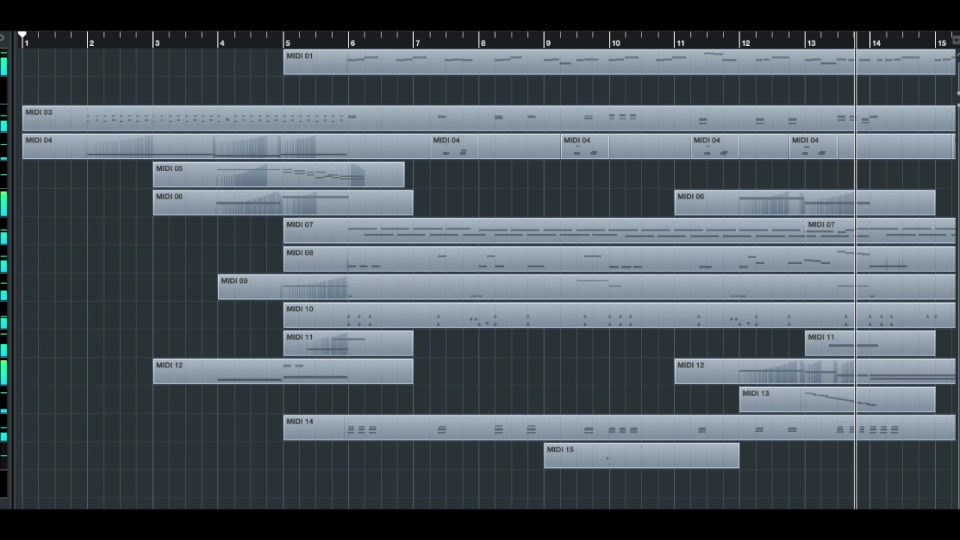Select the MIDI 06 clip starting at bar 3
The width and height of the screenshot is (960, 540).
tap(283, 203)
